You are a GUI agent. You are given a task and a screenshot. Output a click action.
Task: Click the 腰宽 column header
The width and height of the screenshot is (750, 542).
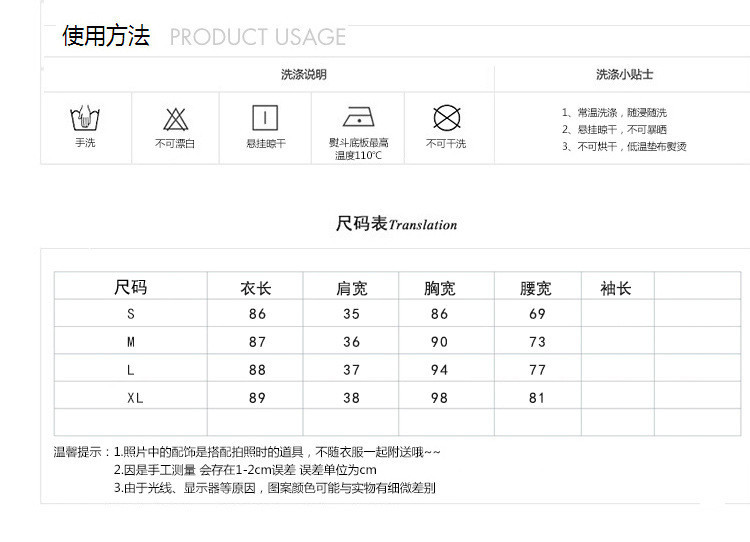536,288
